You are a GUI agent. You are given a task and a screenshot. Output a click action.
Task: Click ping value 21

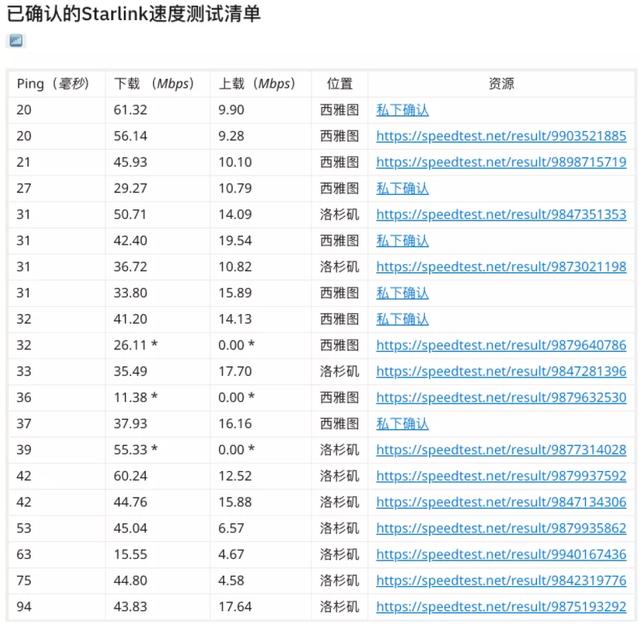tap(23, 162)
